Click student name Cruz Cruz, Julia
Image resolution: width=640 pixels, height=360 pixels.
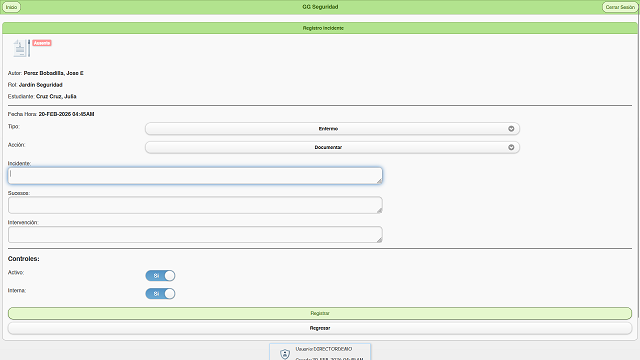tap(56, 96)
